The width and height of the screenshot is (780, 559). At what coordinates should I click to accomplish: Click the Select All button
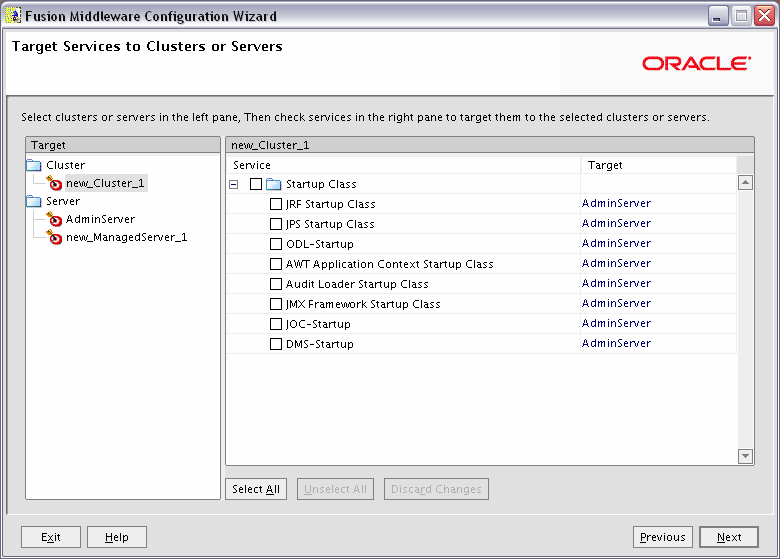pos(256,489)
